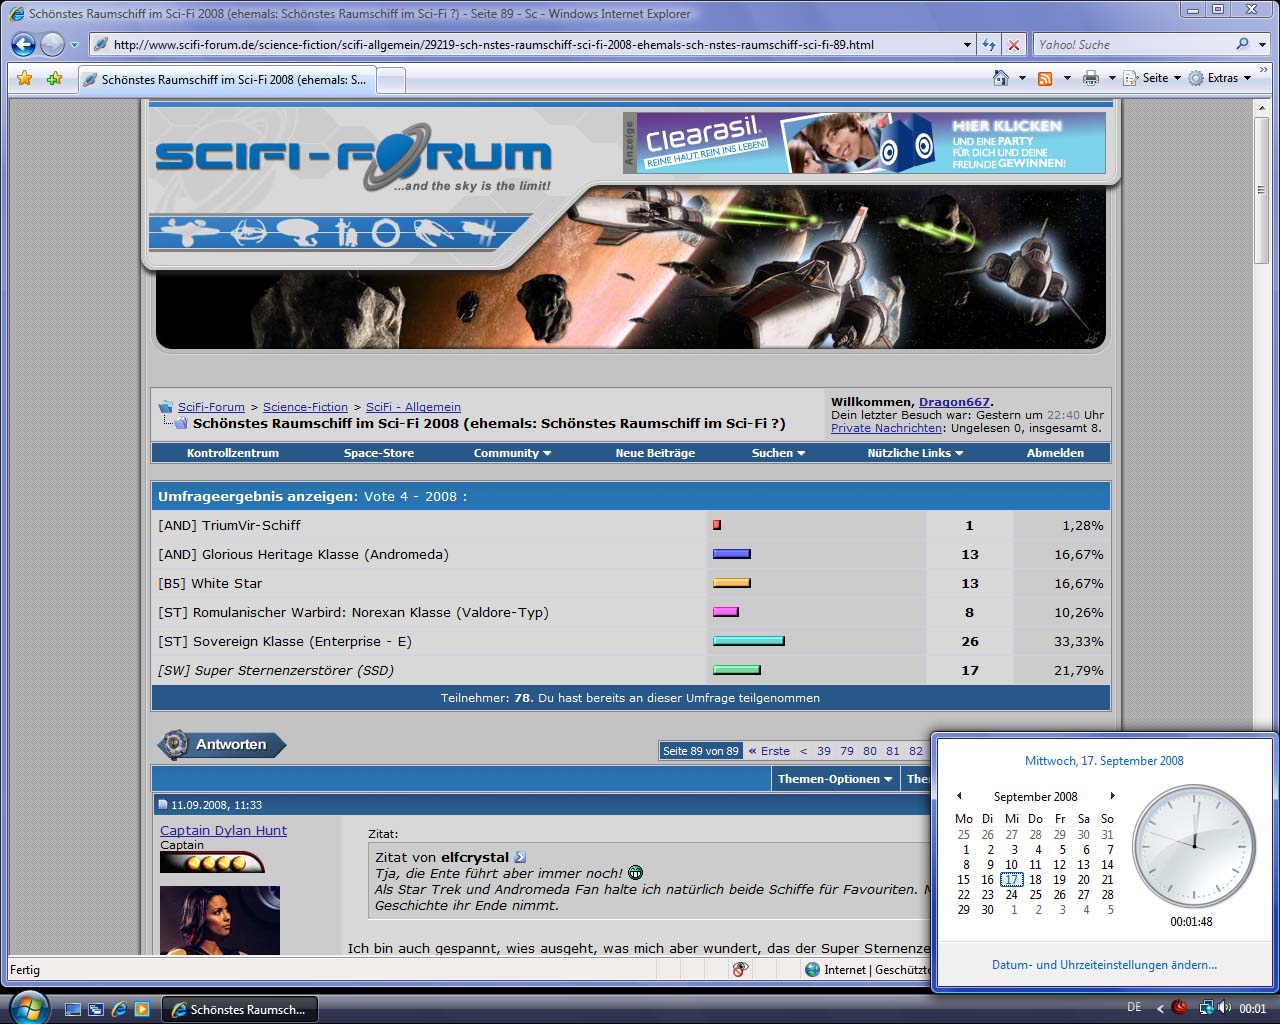
Task: Click the Add to Favorites icon
Action: coord(54,78)
